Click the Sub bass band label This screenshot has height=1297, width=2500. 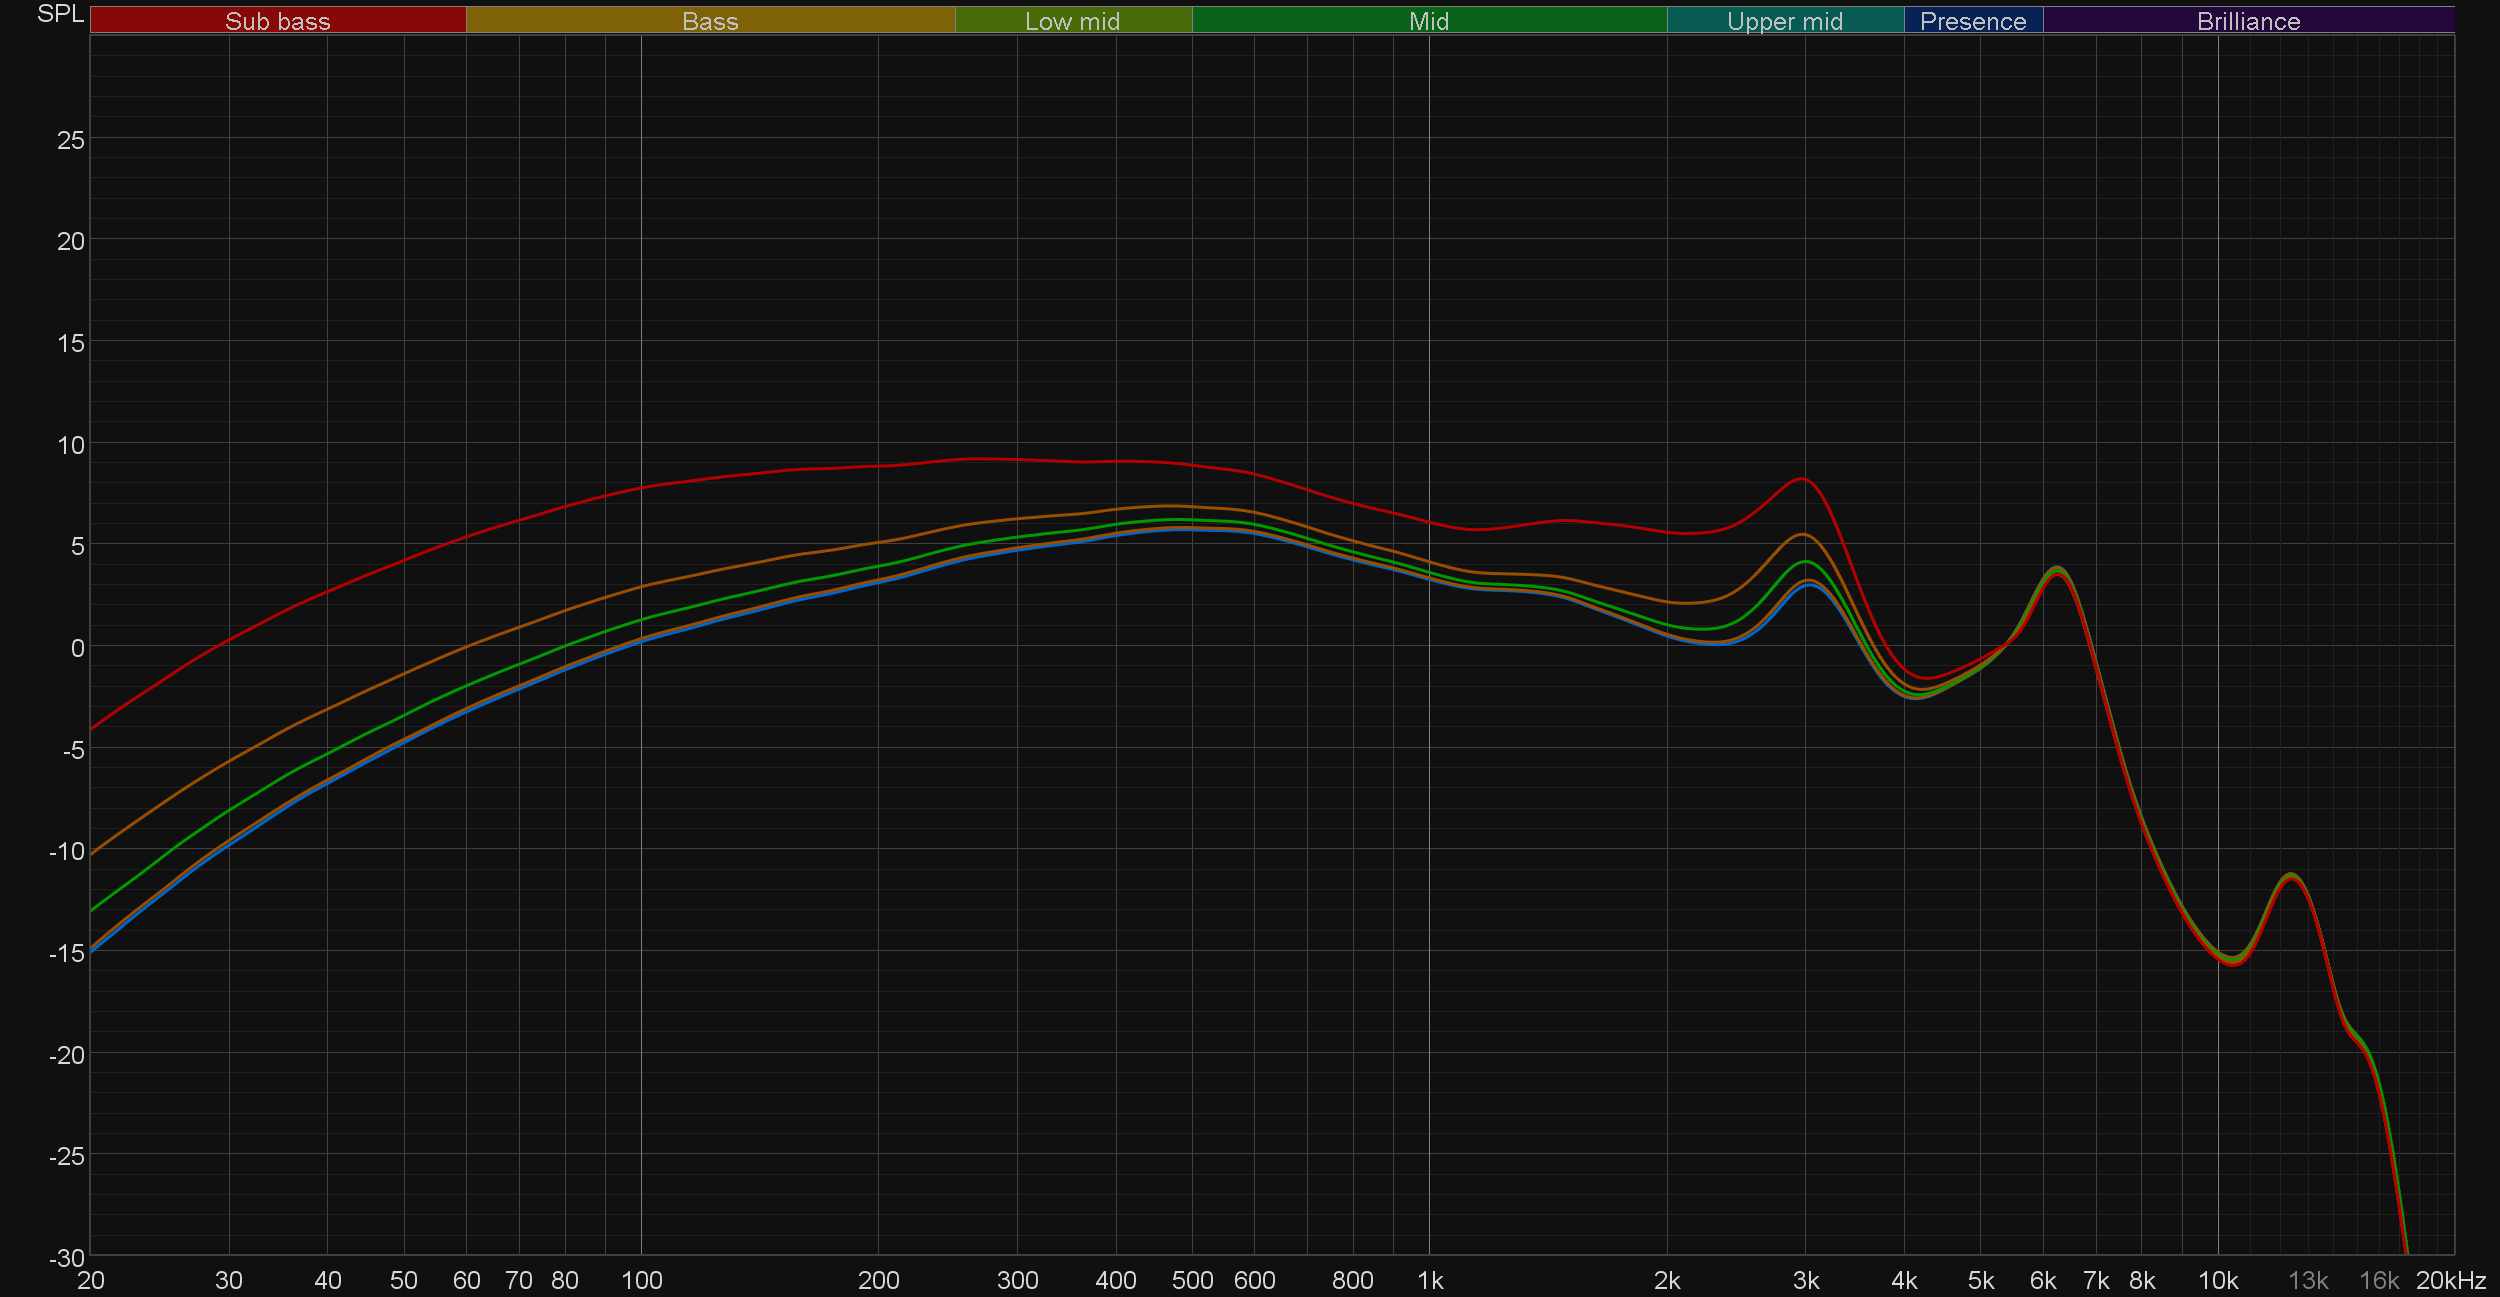click(277, 21)
